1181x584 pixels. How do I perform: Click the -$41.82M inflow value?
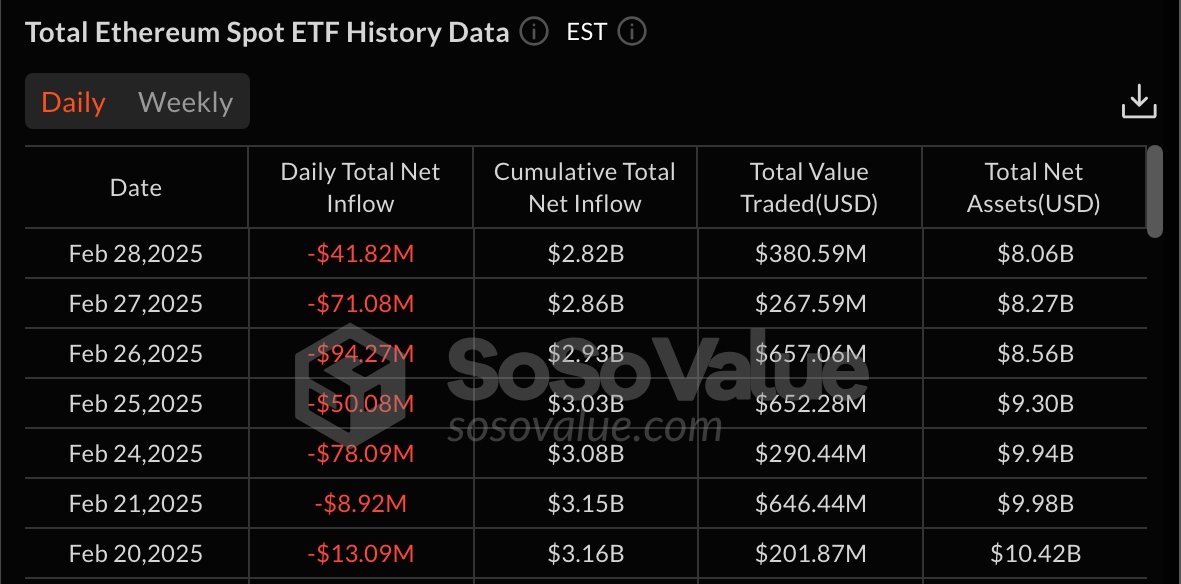pos(360,253)
